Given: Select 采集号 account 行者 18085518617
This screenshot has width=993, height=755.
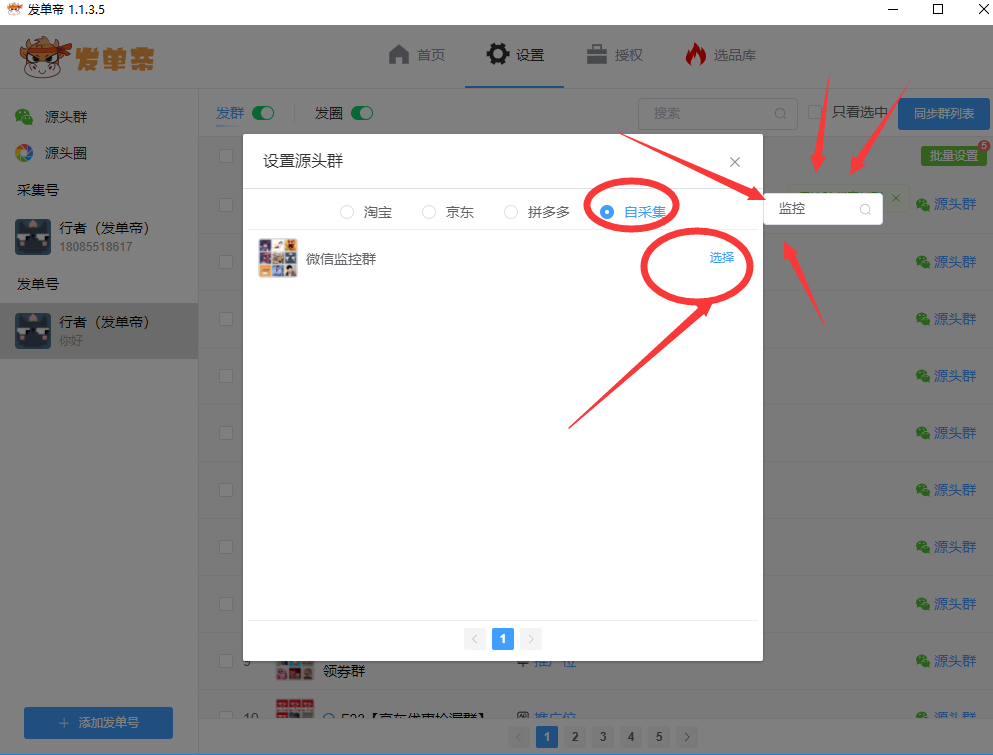Looking at the screenshot, I should [x=99, y=237].
